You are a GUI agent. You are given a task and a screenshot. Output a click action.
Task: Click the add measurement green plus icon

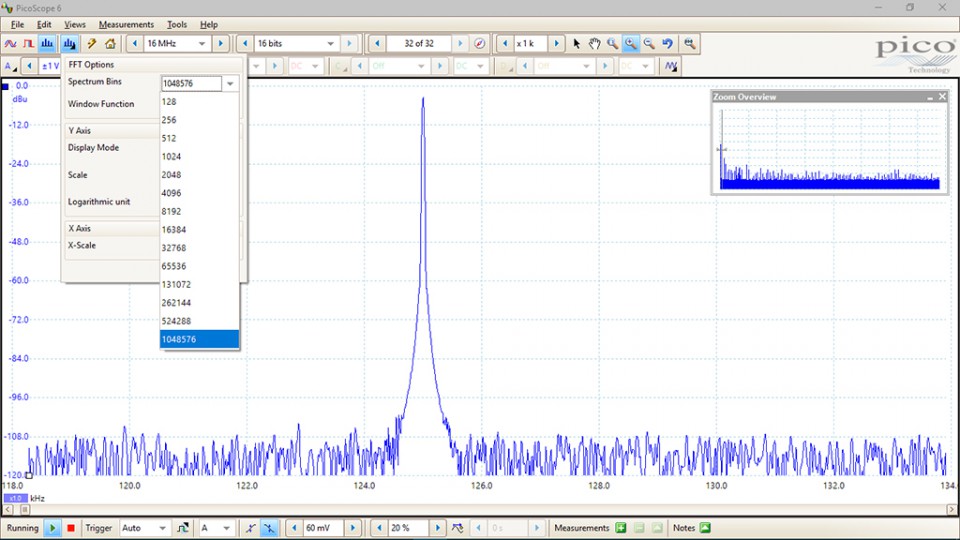click(x=620, y=528)
